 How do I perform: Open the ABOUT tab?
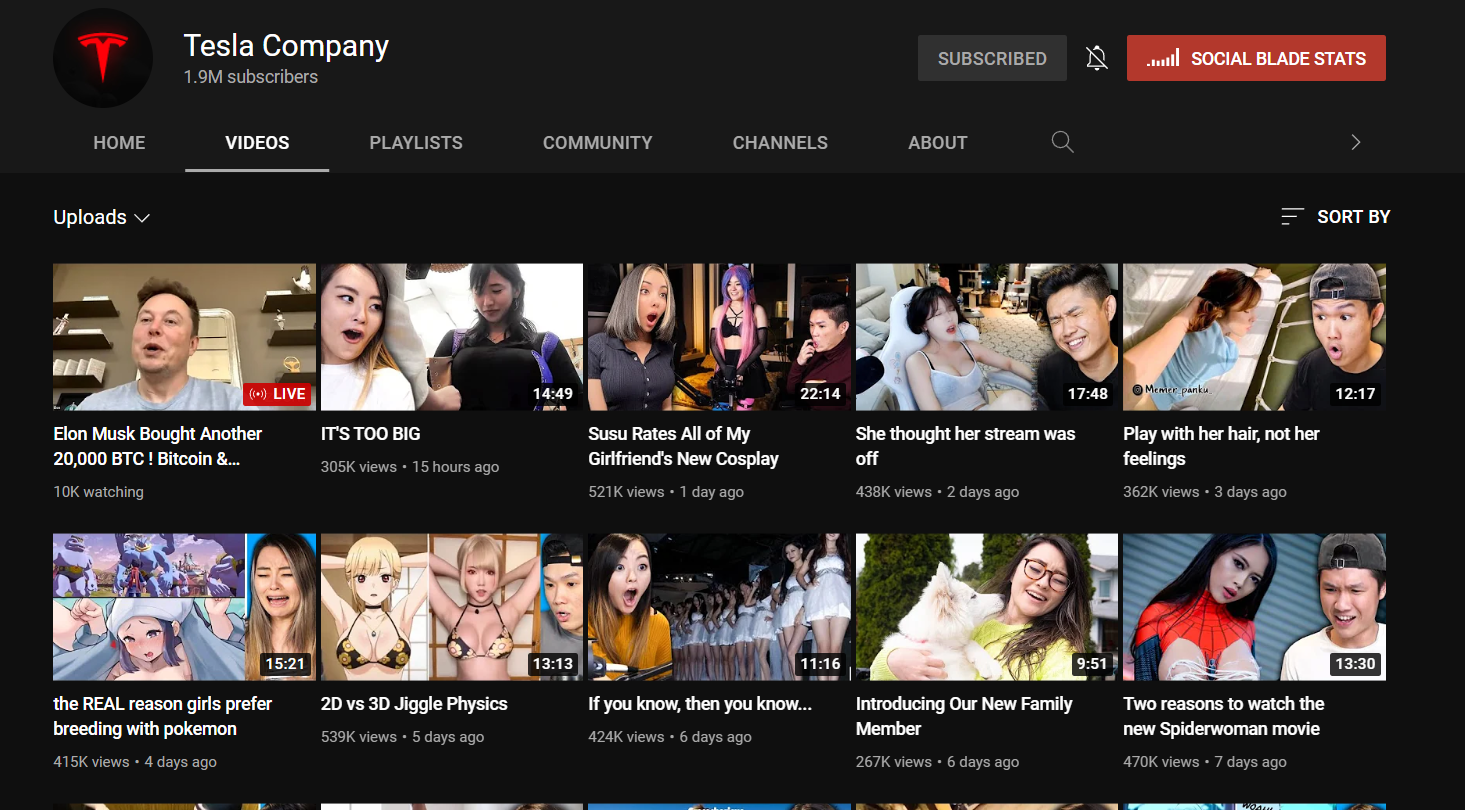(x=937, y=143)
